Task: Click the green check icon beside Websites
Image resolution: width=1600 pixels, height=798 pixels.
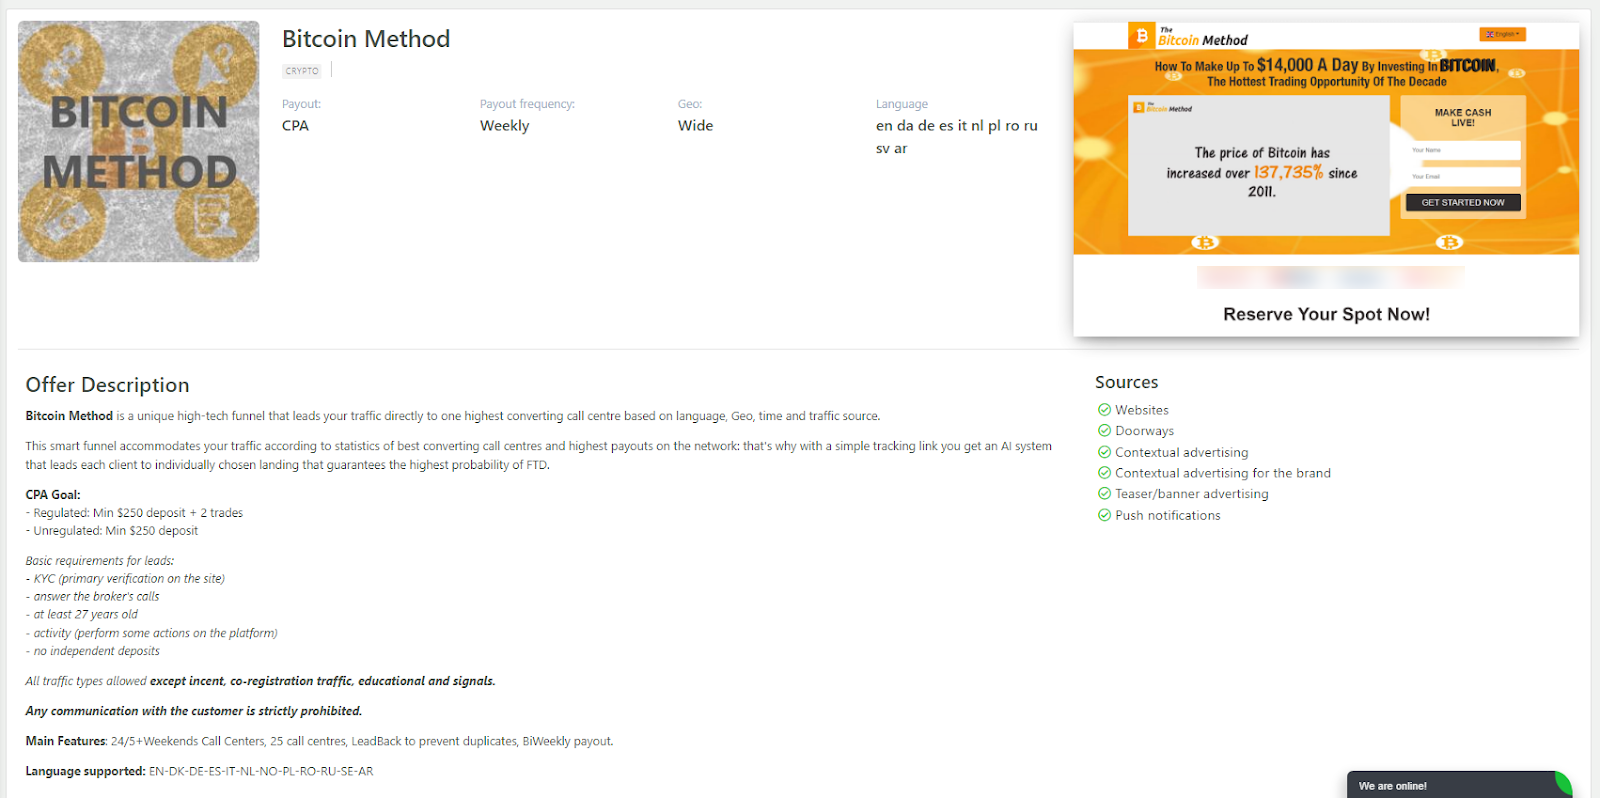Action: (1104, 410)
